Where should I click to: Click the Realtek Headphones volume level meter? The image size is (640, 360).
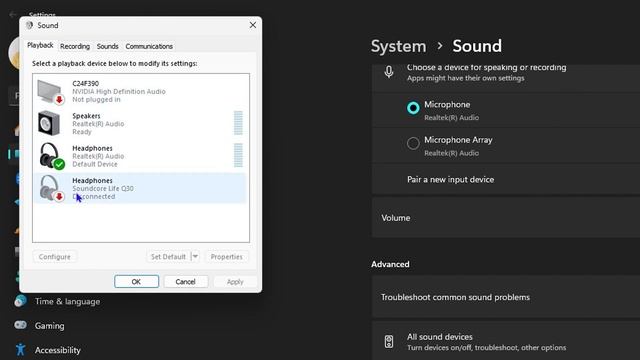[x=238, y=155]
